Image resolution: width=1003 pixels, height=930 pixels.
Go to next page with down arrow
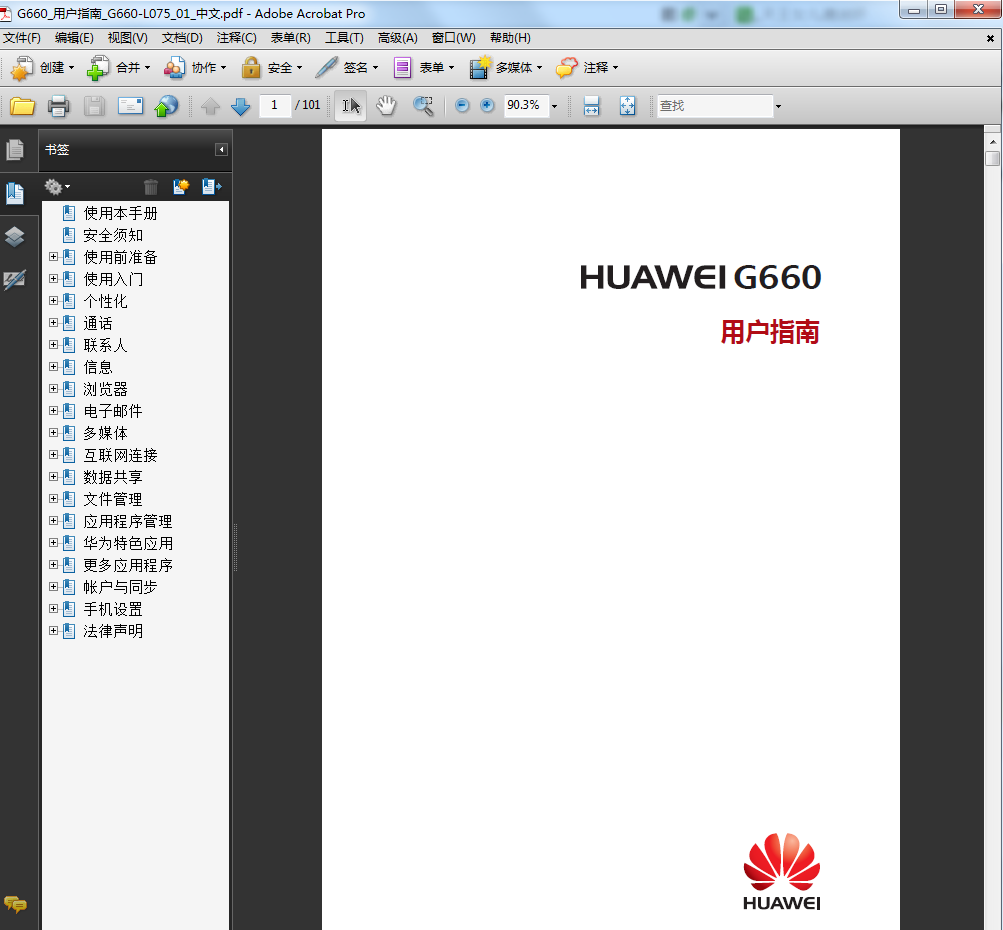point(241,106)
